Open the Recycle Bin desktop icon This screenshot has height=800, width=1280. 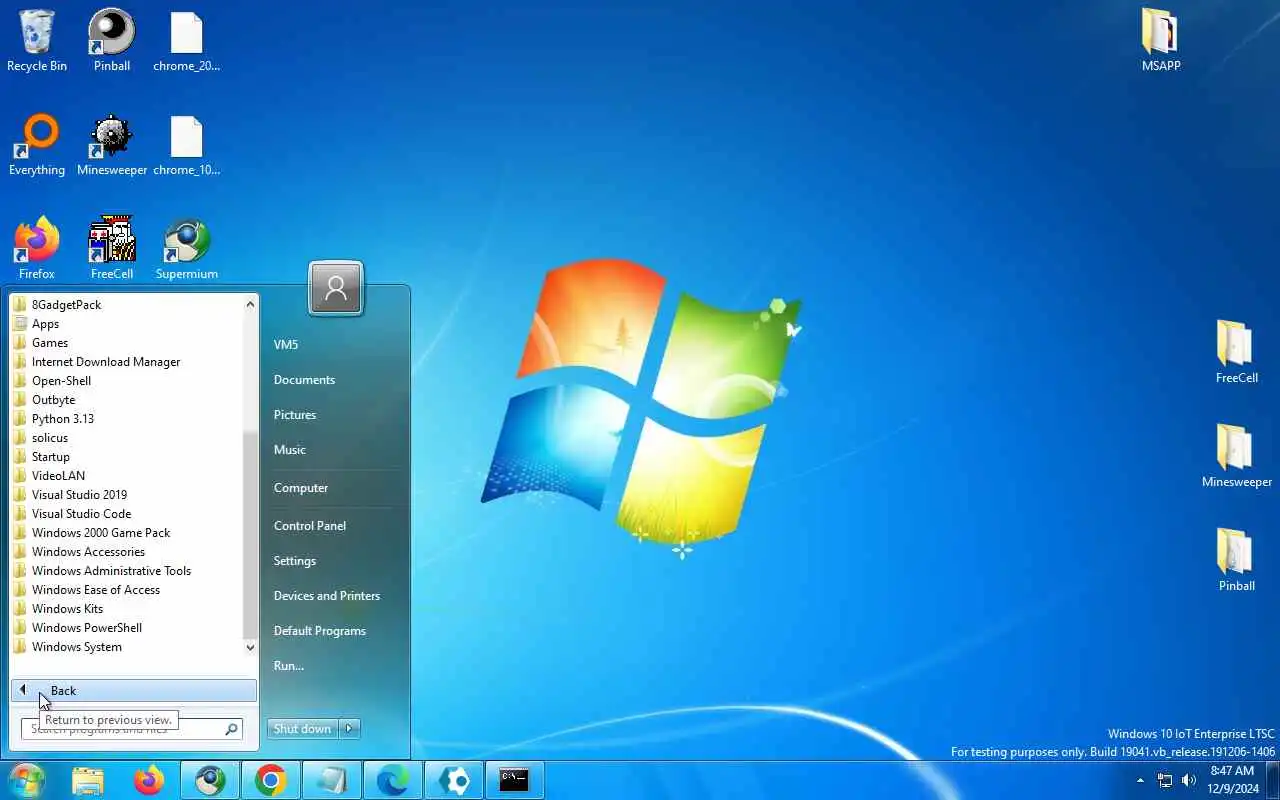37,41
